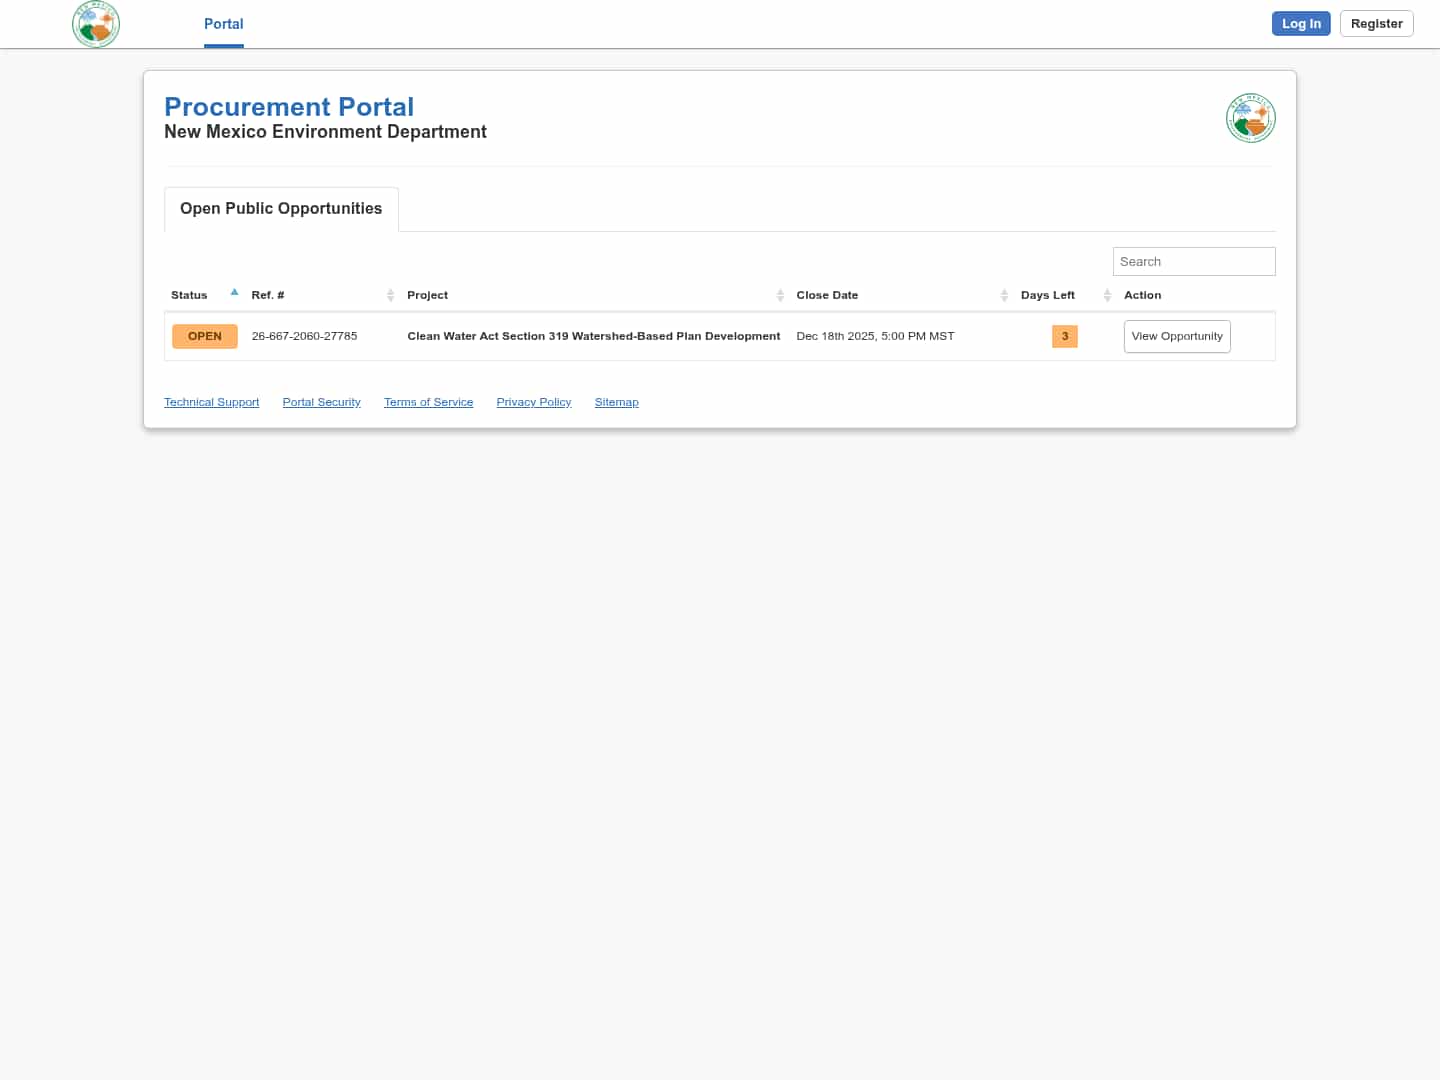Image resolution: width=1440 pixels, height=1080 pixels.
Task: Click the OPEN status badge
Action: (x=204, y=336)
